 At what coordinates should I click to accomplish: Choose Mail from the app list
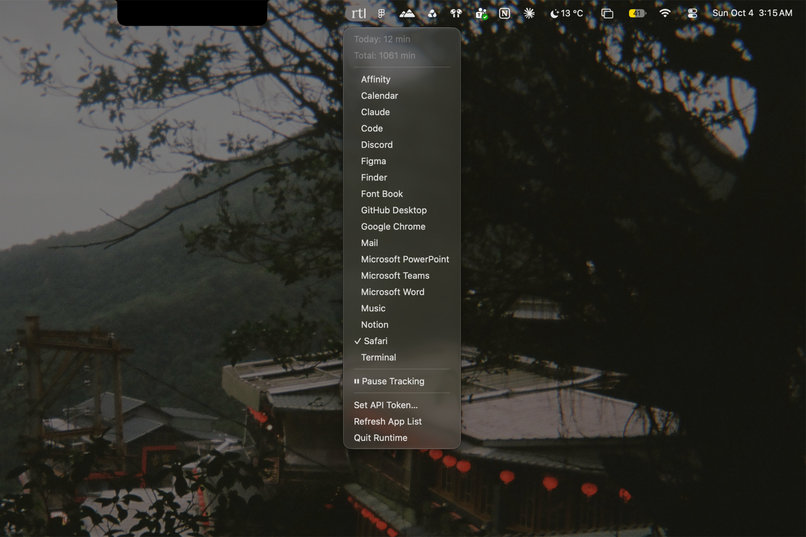(x=402, y=243)
